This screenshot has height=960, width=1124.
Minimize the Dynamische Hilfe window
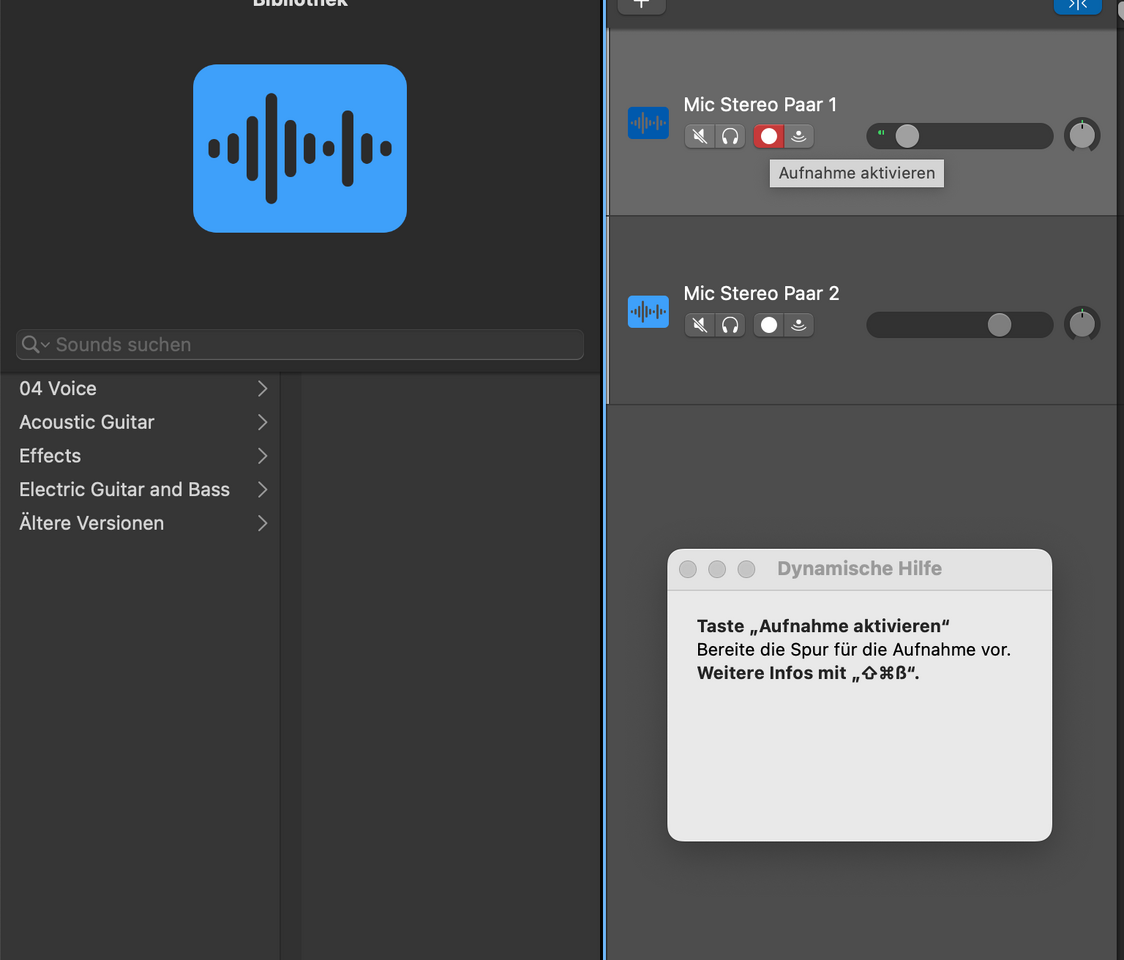pyautogui.click(x=717, y=569)
